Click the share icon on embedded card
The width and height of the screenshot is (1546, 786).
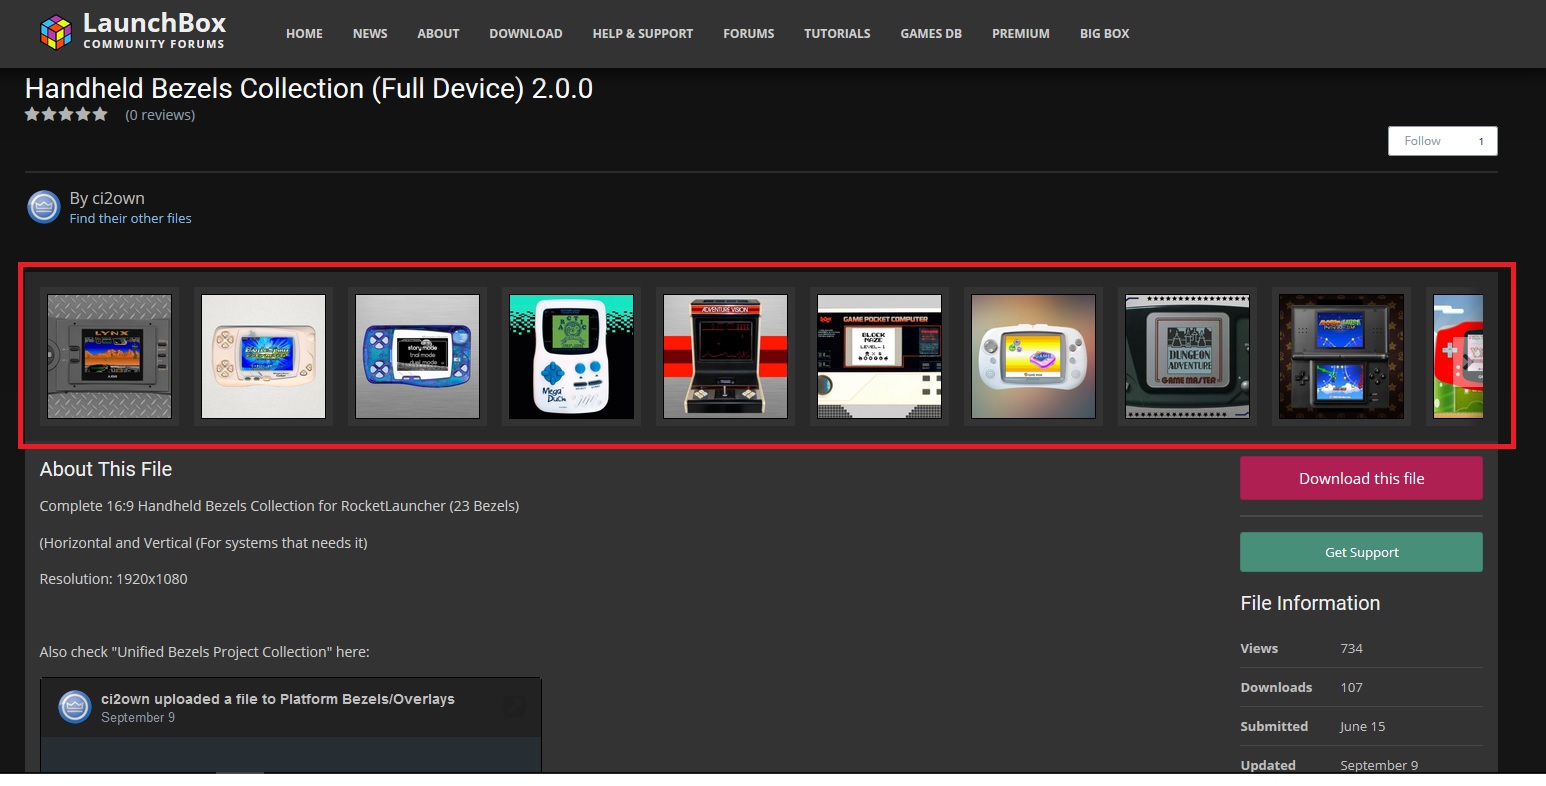tap(513, 707)
